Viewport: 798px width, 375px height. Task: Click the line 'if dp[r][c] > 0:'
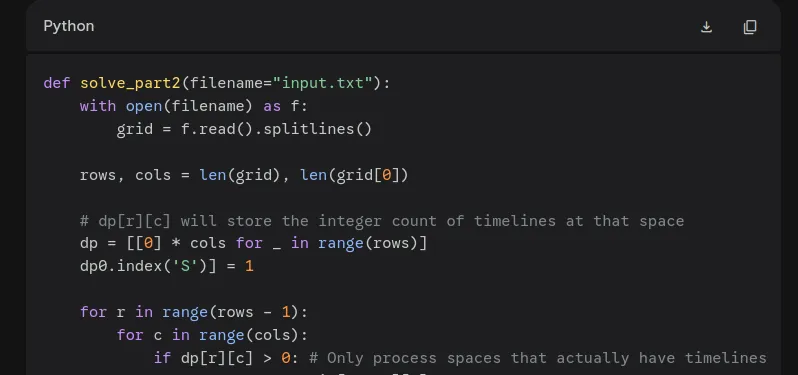226,358
